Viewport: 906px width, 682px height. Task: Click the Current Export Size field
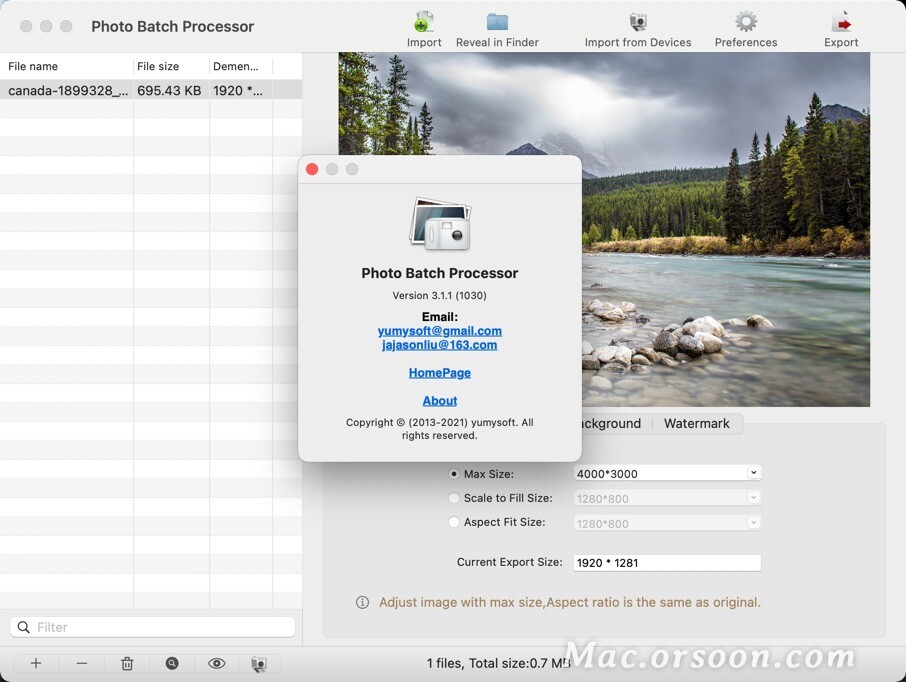point(667,563)
